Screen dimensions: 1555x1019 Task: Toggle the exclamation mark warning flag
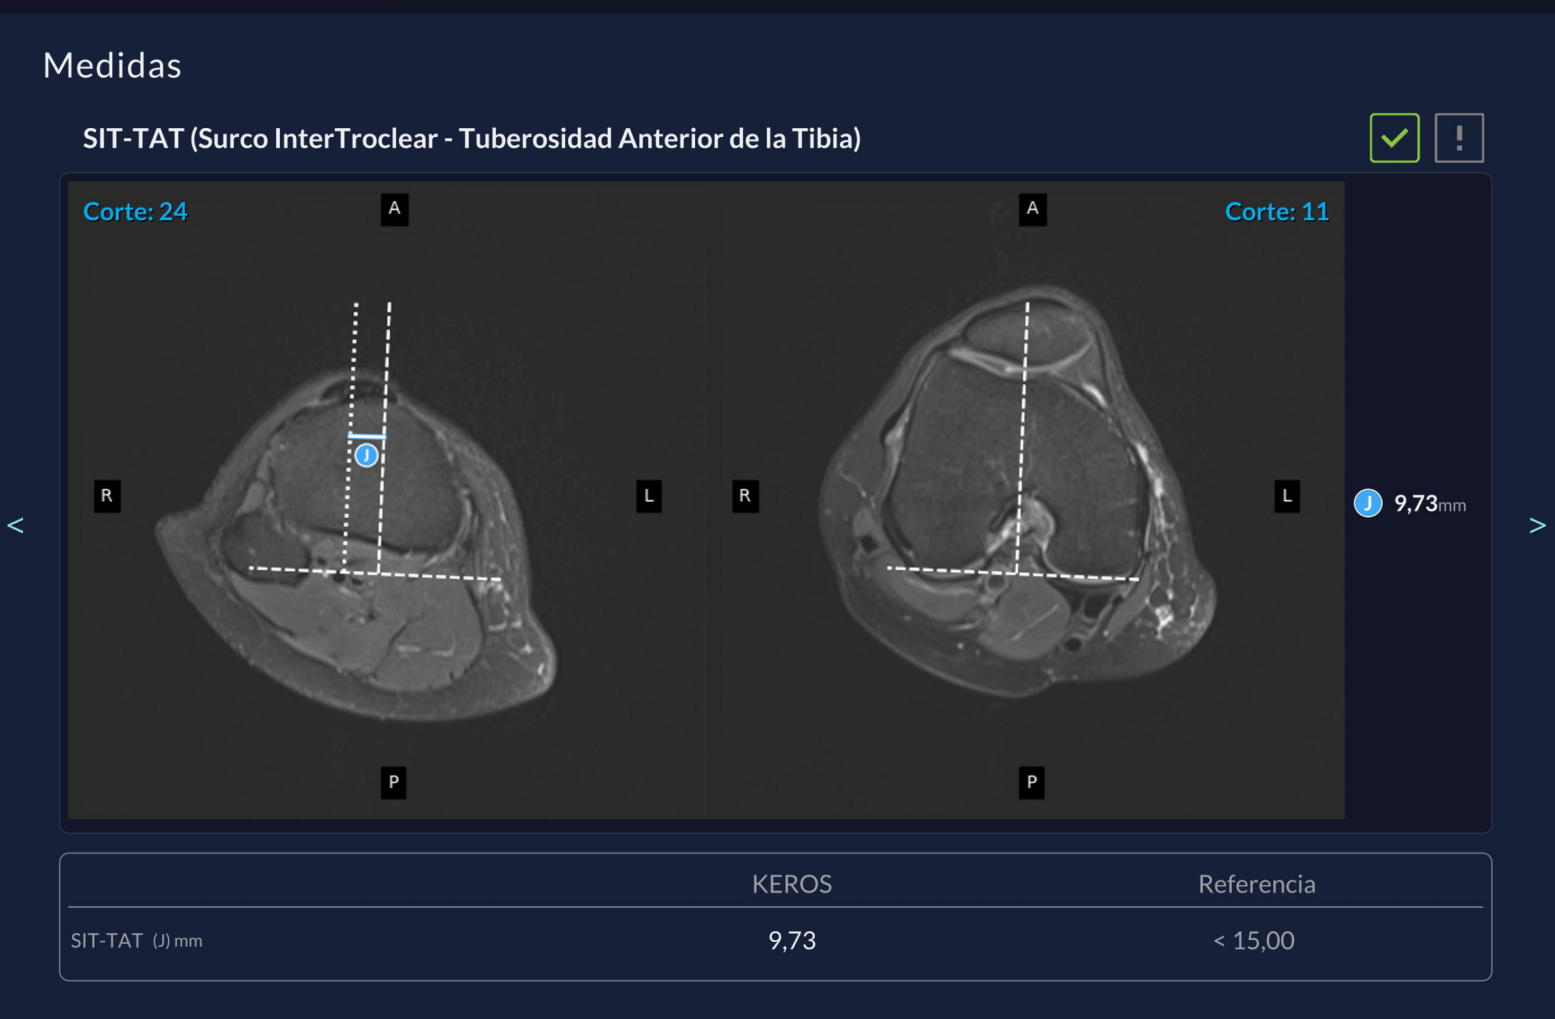[1459, 138]
